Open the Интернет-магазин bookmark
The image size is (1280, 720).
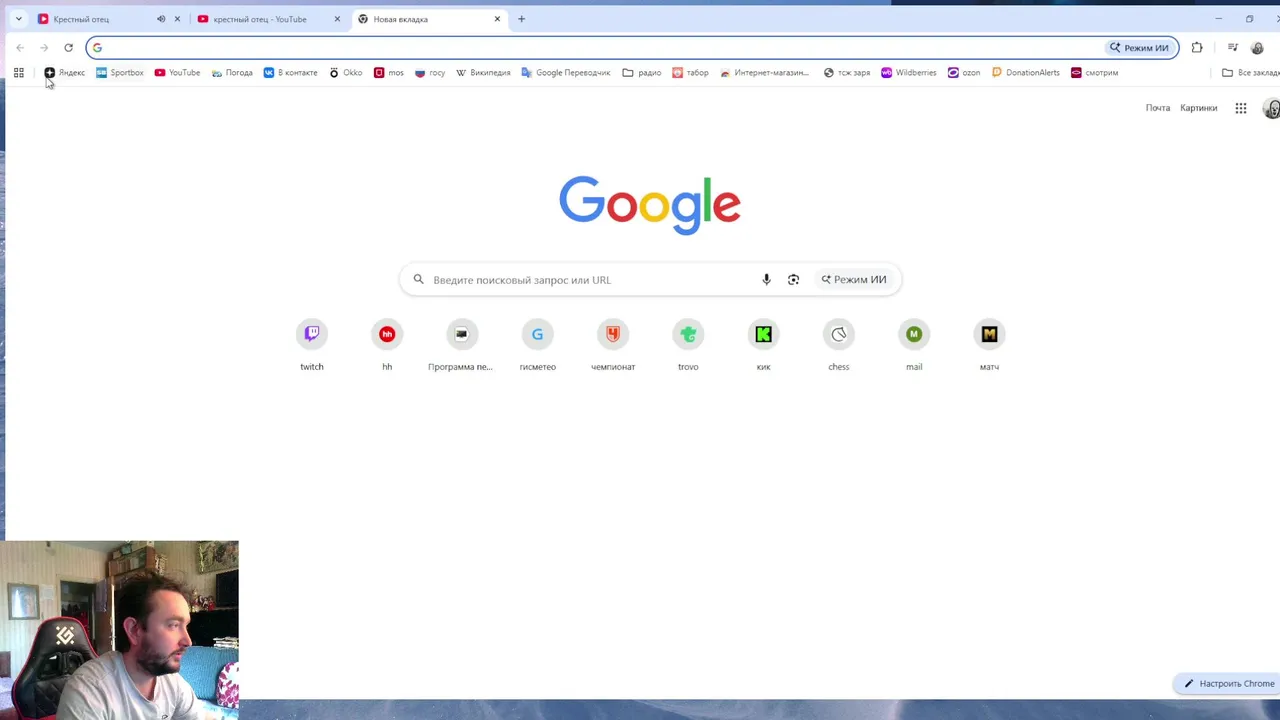coord(764,72)
